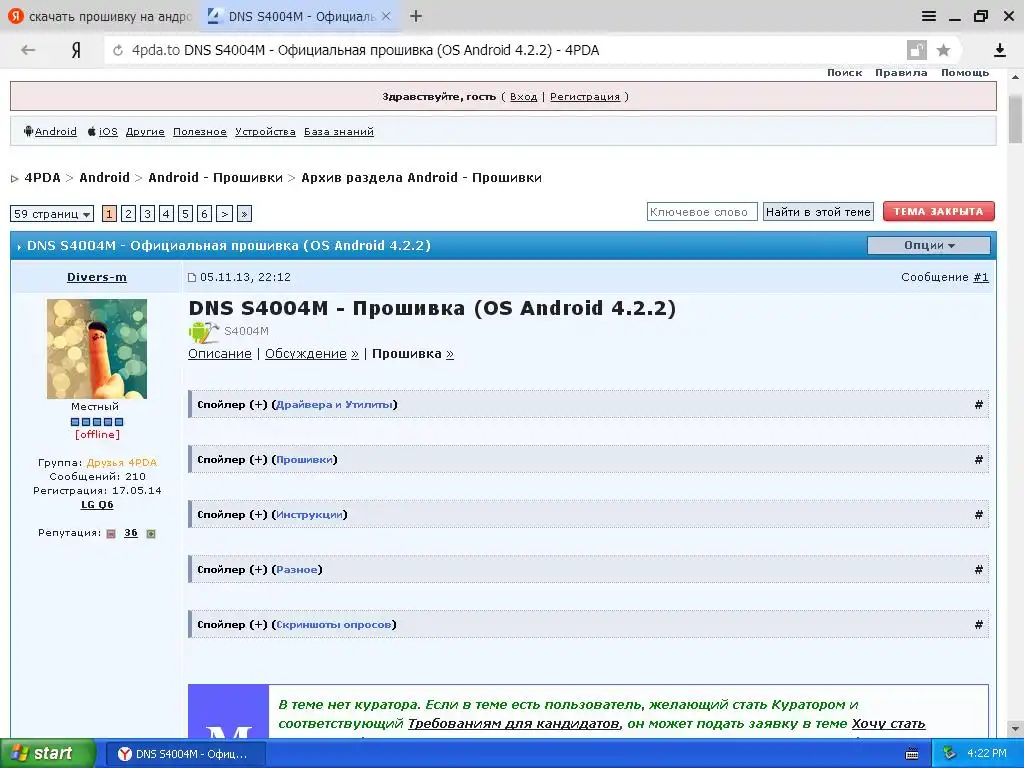Viewport: 1024px width, 768px height.
Task: Open 'Требованиям для кандидатов' link
Action: click(x=513, y=723)
